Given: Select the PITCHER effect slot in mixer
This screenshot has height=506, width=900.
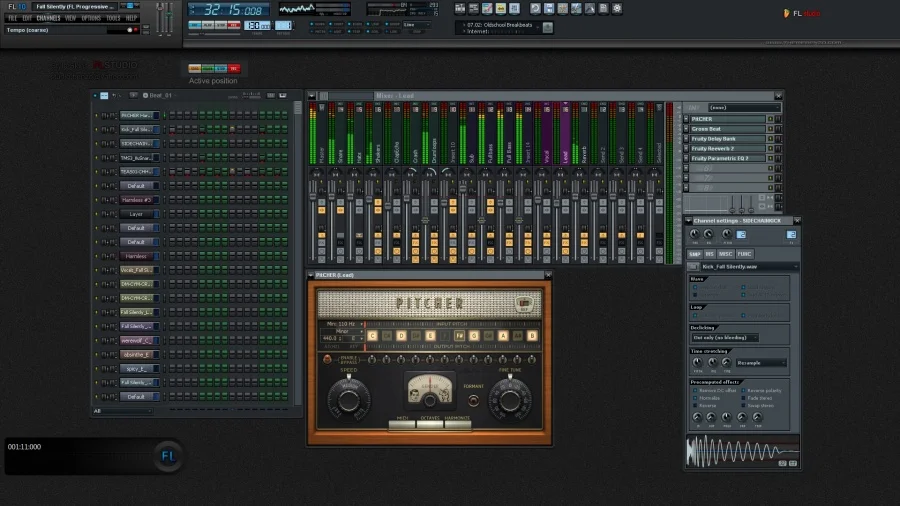Looking at the screenshot, I should [727, 119].
